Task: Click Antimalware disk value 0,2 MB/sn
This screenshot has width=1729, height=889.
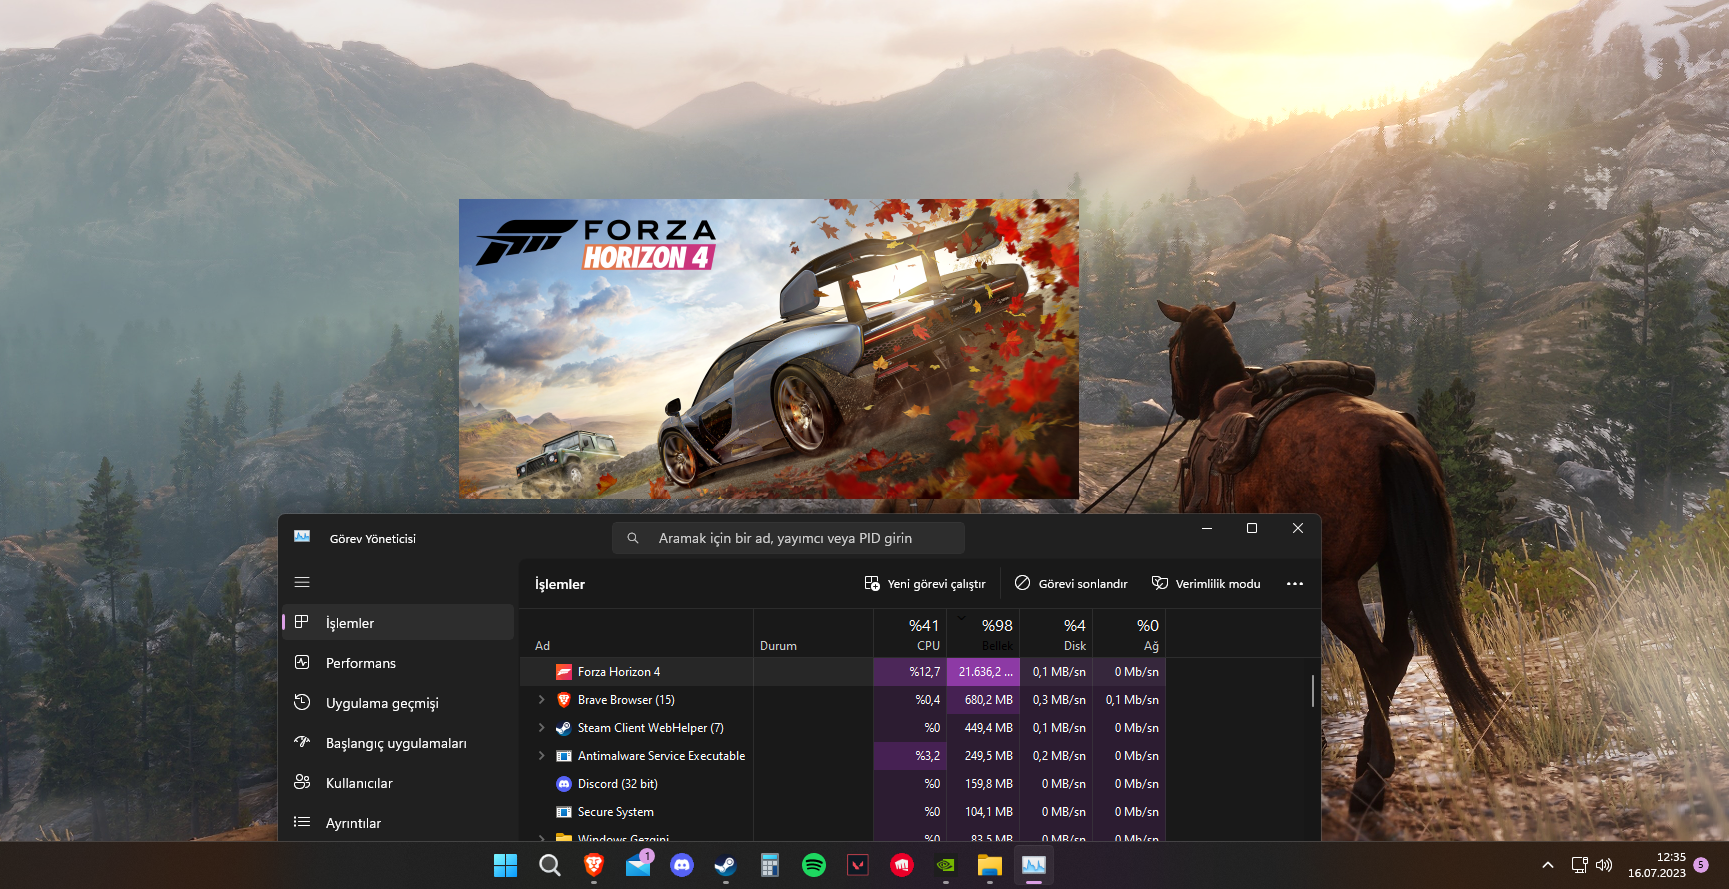Action: (x=1056, y=756)
